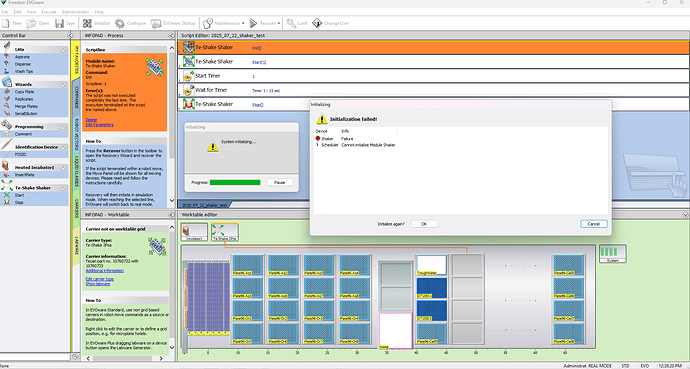The height and width of the screenshot is (369, 690).
Task: Click the INFOPAD Process vertical scrollbar
Action: pos(172,124)
